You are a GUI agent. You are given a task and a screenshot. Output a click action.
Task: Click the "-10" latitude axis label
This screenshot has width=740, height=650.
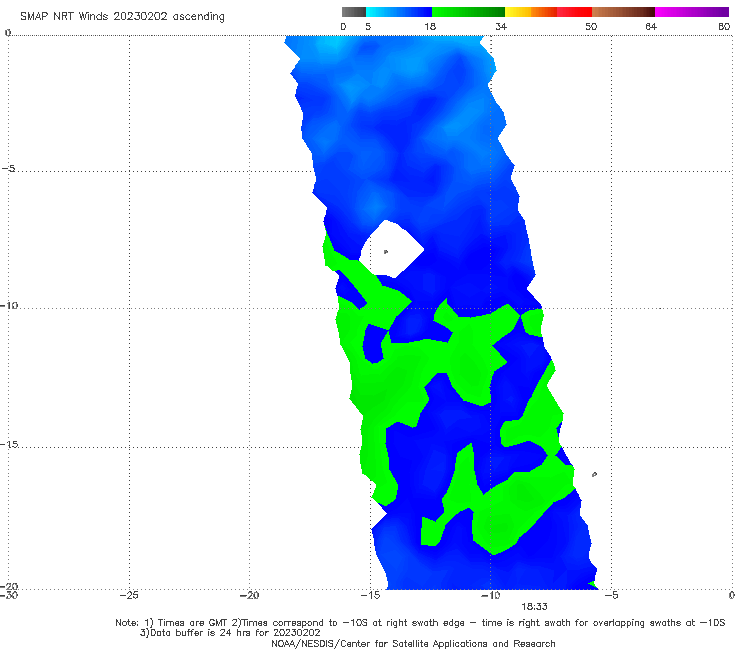click(9, 305)
